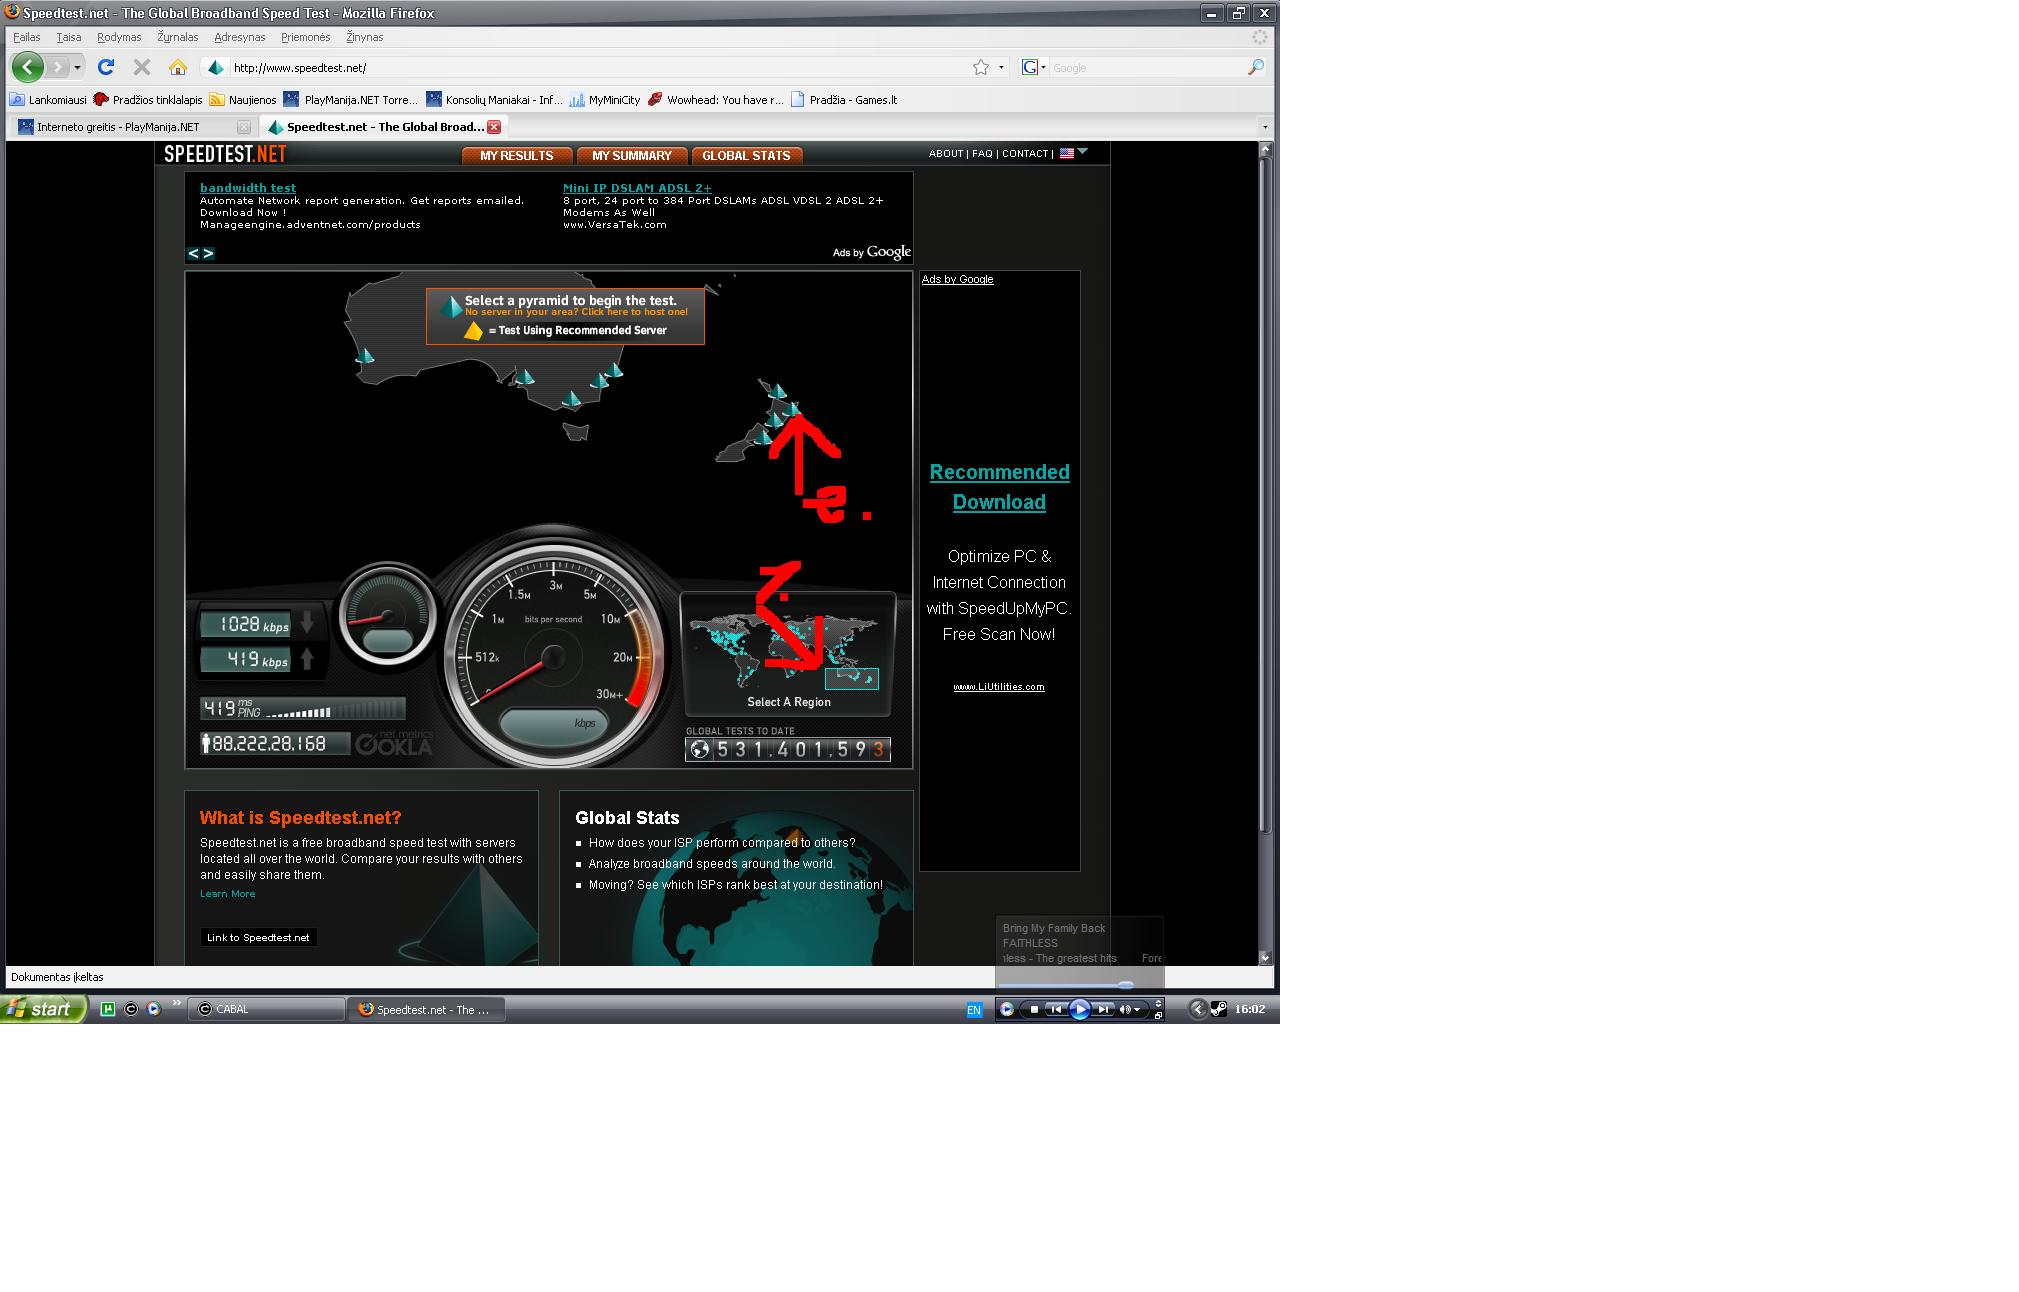The width and height of the screenshot is (2019, 1292).
Task: Open the MY SUMMARY tab
Action: (x=632, y=156)
